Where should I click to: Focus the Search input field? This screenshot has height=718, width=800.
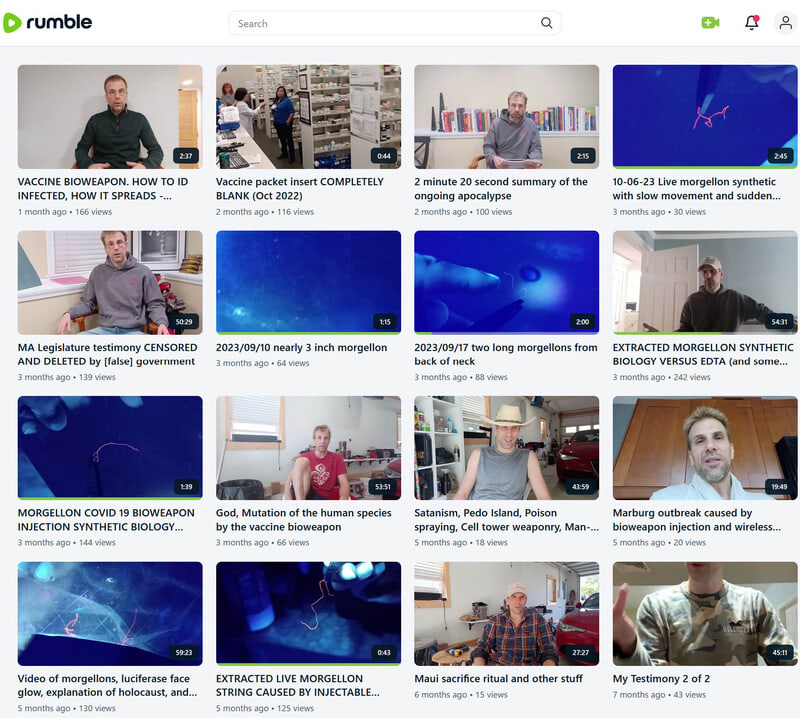tap(395, 23)
